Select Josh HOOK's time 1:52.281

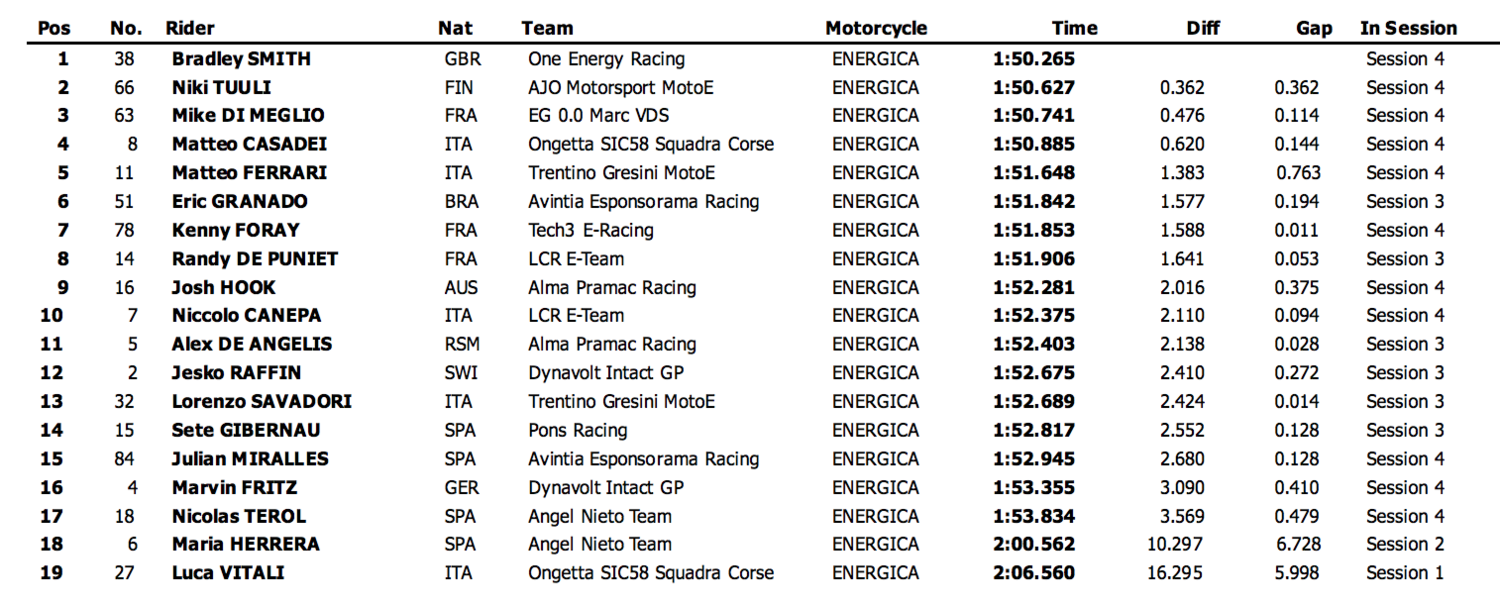pos(1034,287)
